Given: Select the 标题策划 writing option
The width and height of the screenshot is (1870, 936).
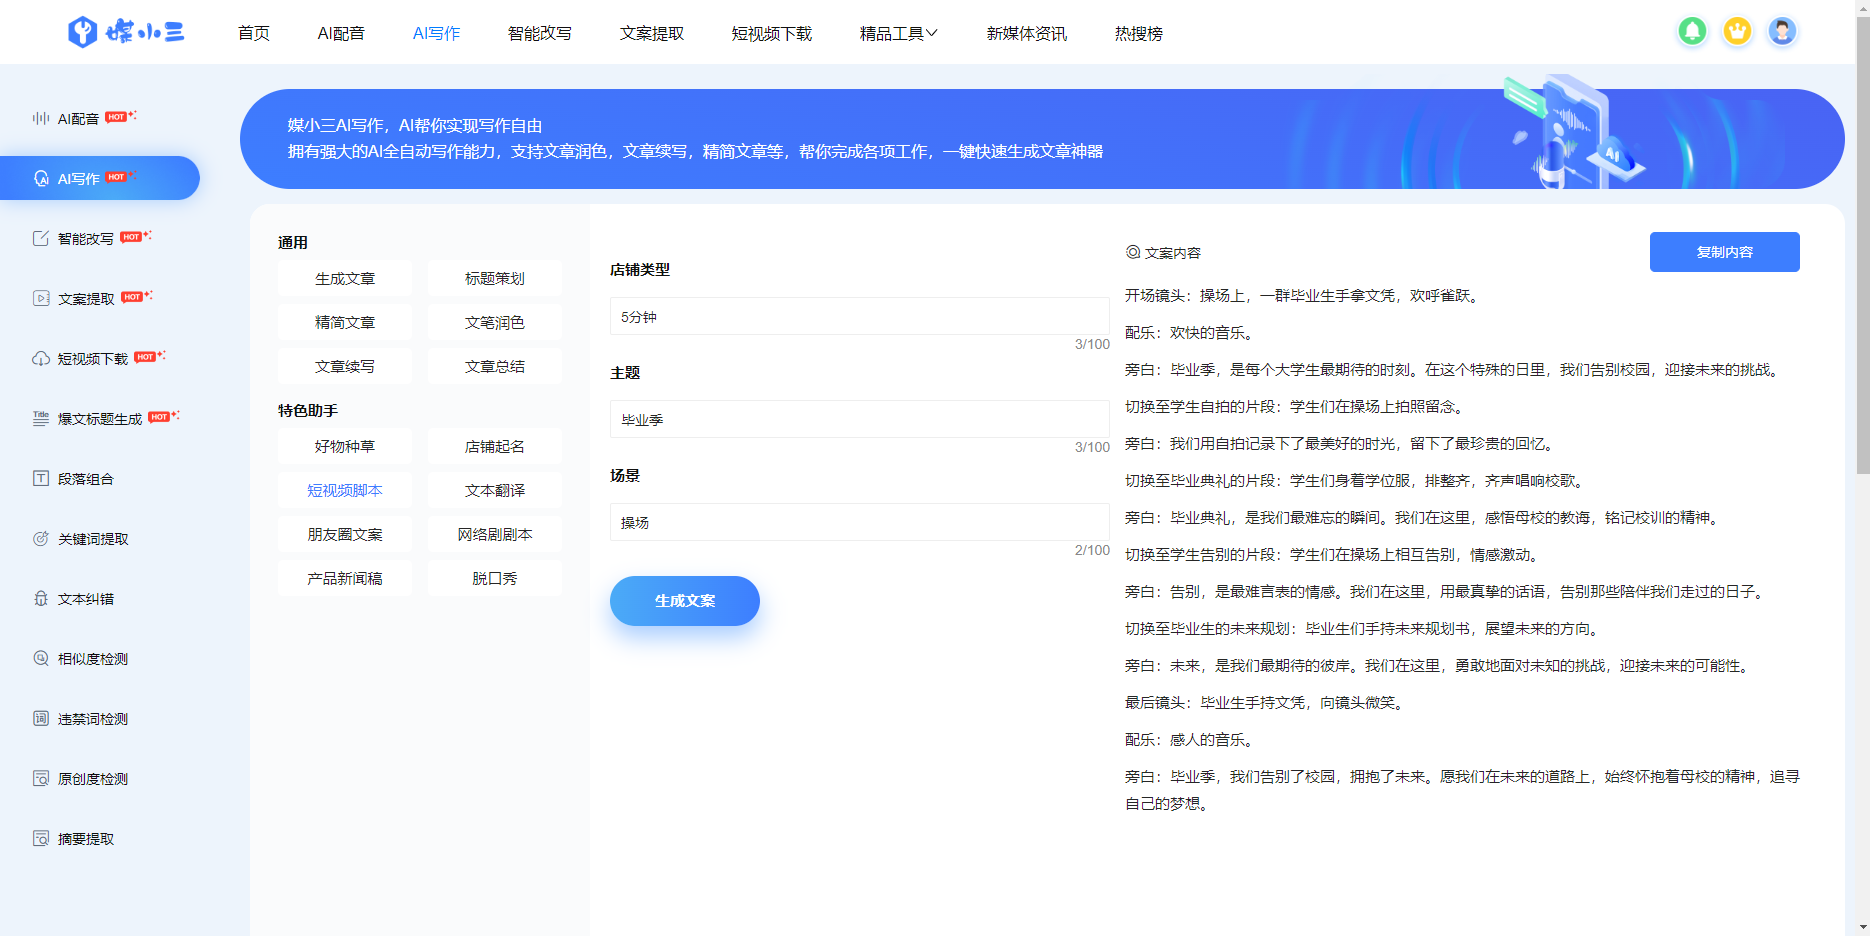Looking at the screenshot, I should [495, 279].
